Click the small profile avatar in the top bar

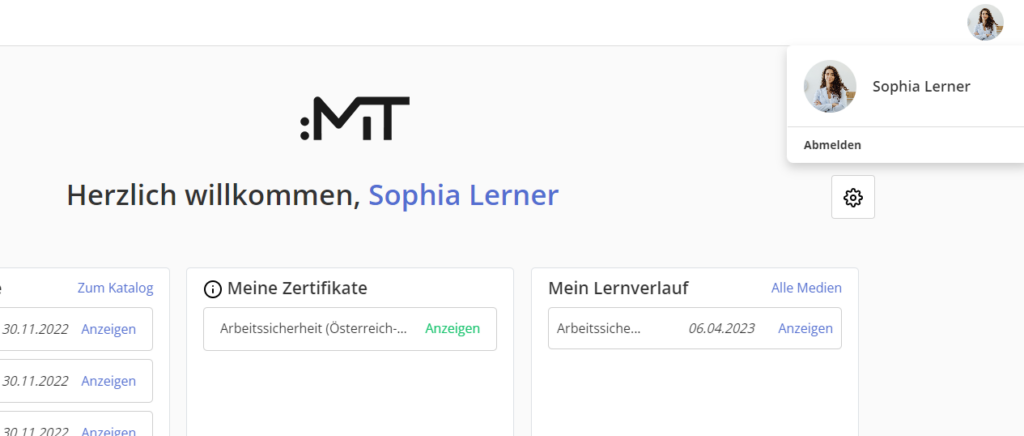point(985,22)
